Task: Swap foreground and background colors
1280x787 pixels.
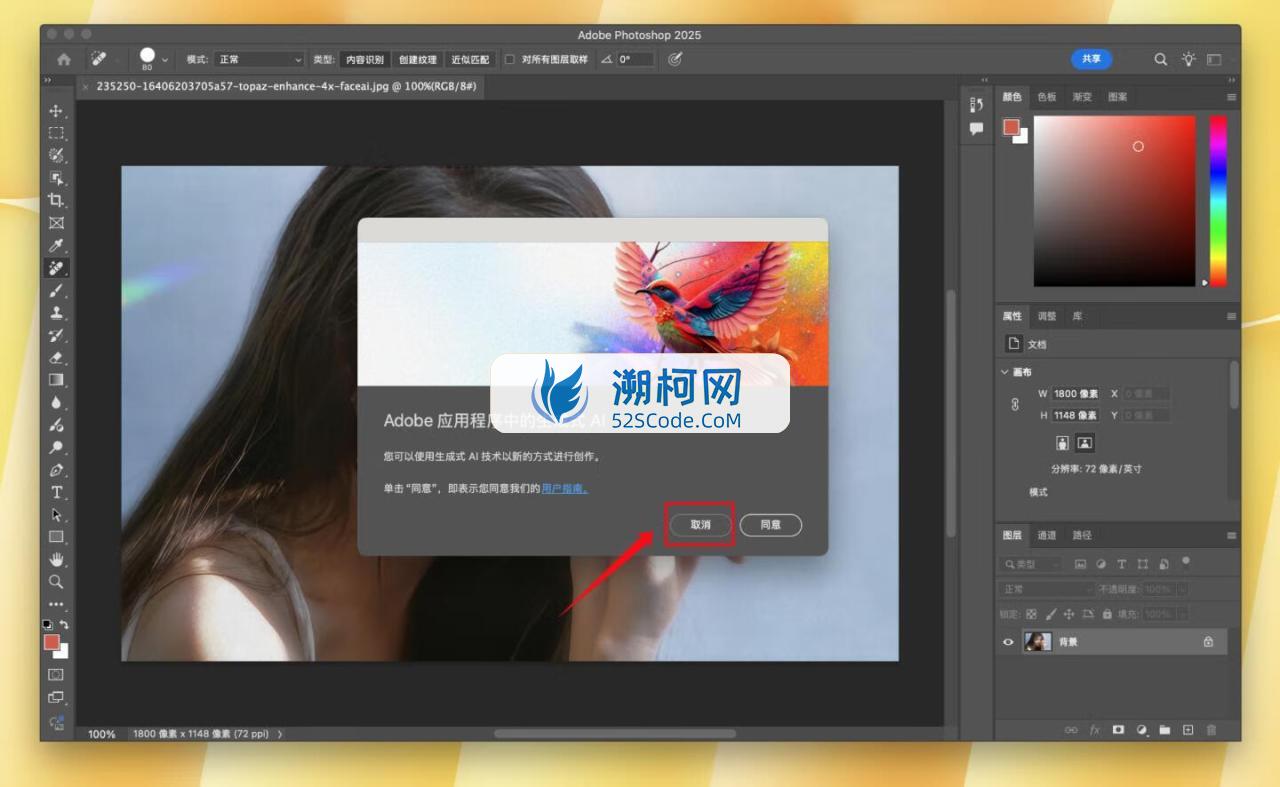Action: (x=65, y=624)
